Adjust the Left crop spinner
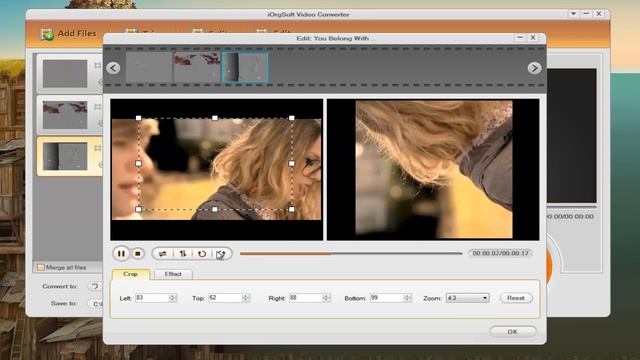 [173, 298]
